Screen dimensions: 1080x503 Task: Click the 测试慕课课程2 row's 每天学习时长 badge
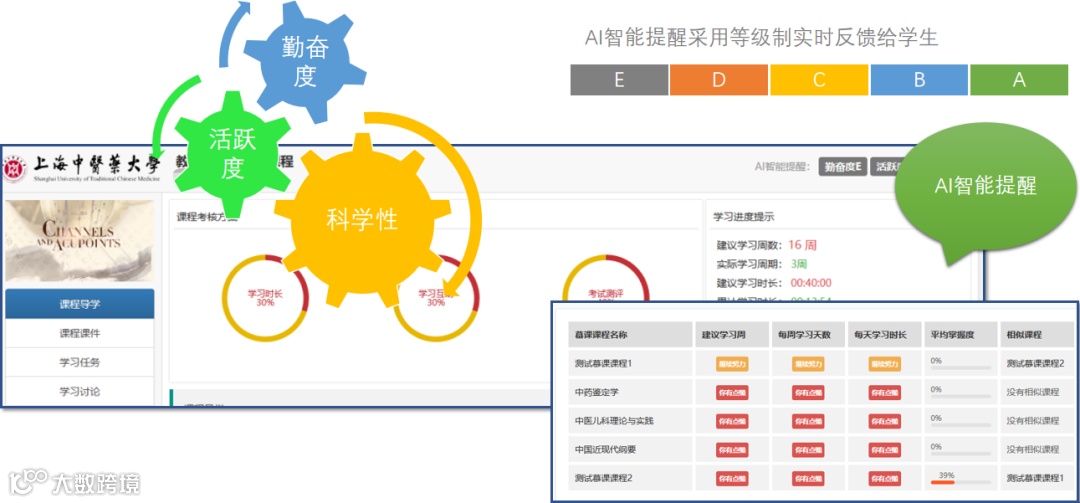884,478
